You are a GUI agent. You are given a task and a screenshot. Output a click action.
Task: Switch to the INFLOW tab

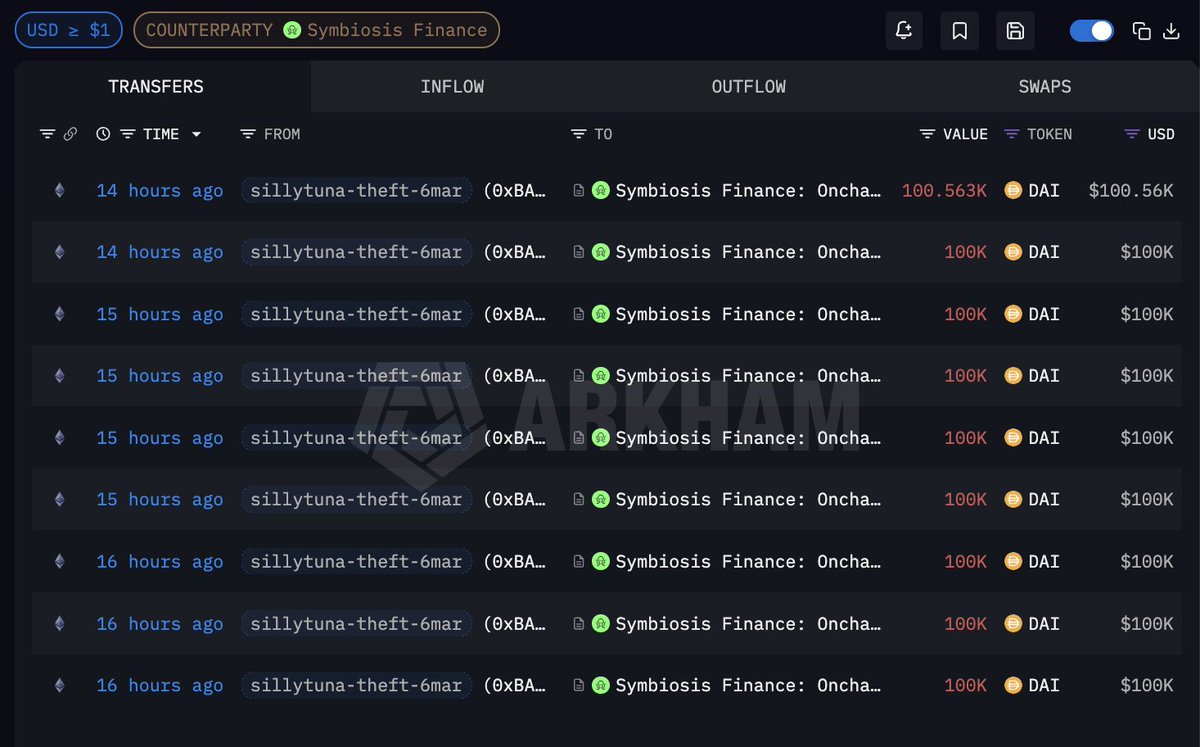coord(452,87)
